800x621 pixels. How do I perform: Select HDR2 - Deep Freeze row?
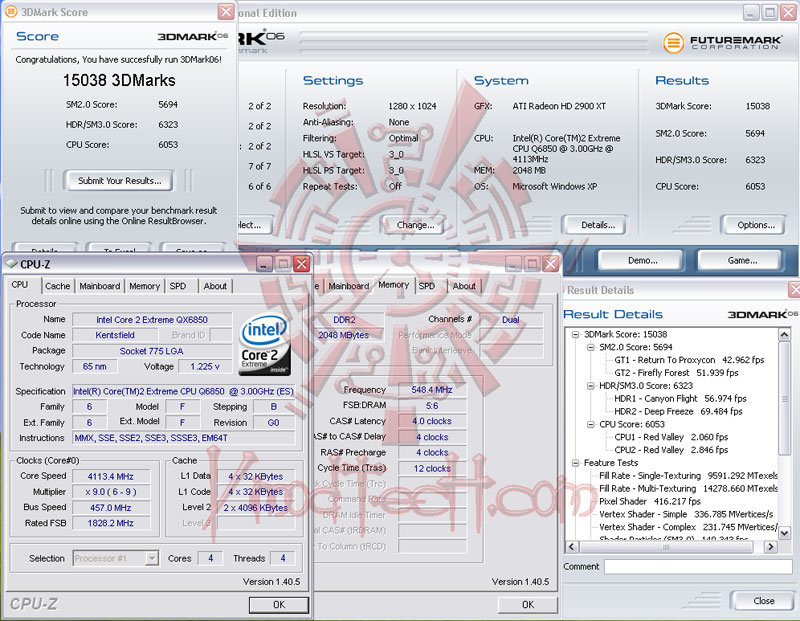[678, 411]
